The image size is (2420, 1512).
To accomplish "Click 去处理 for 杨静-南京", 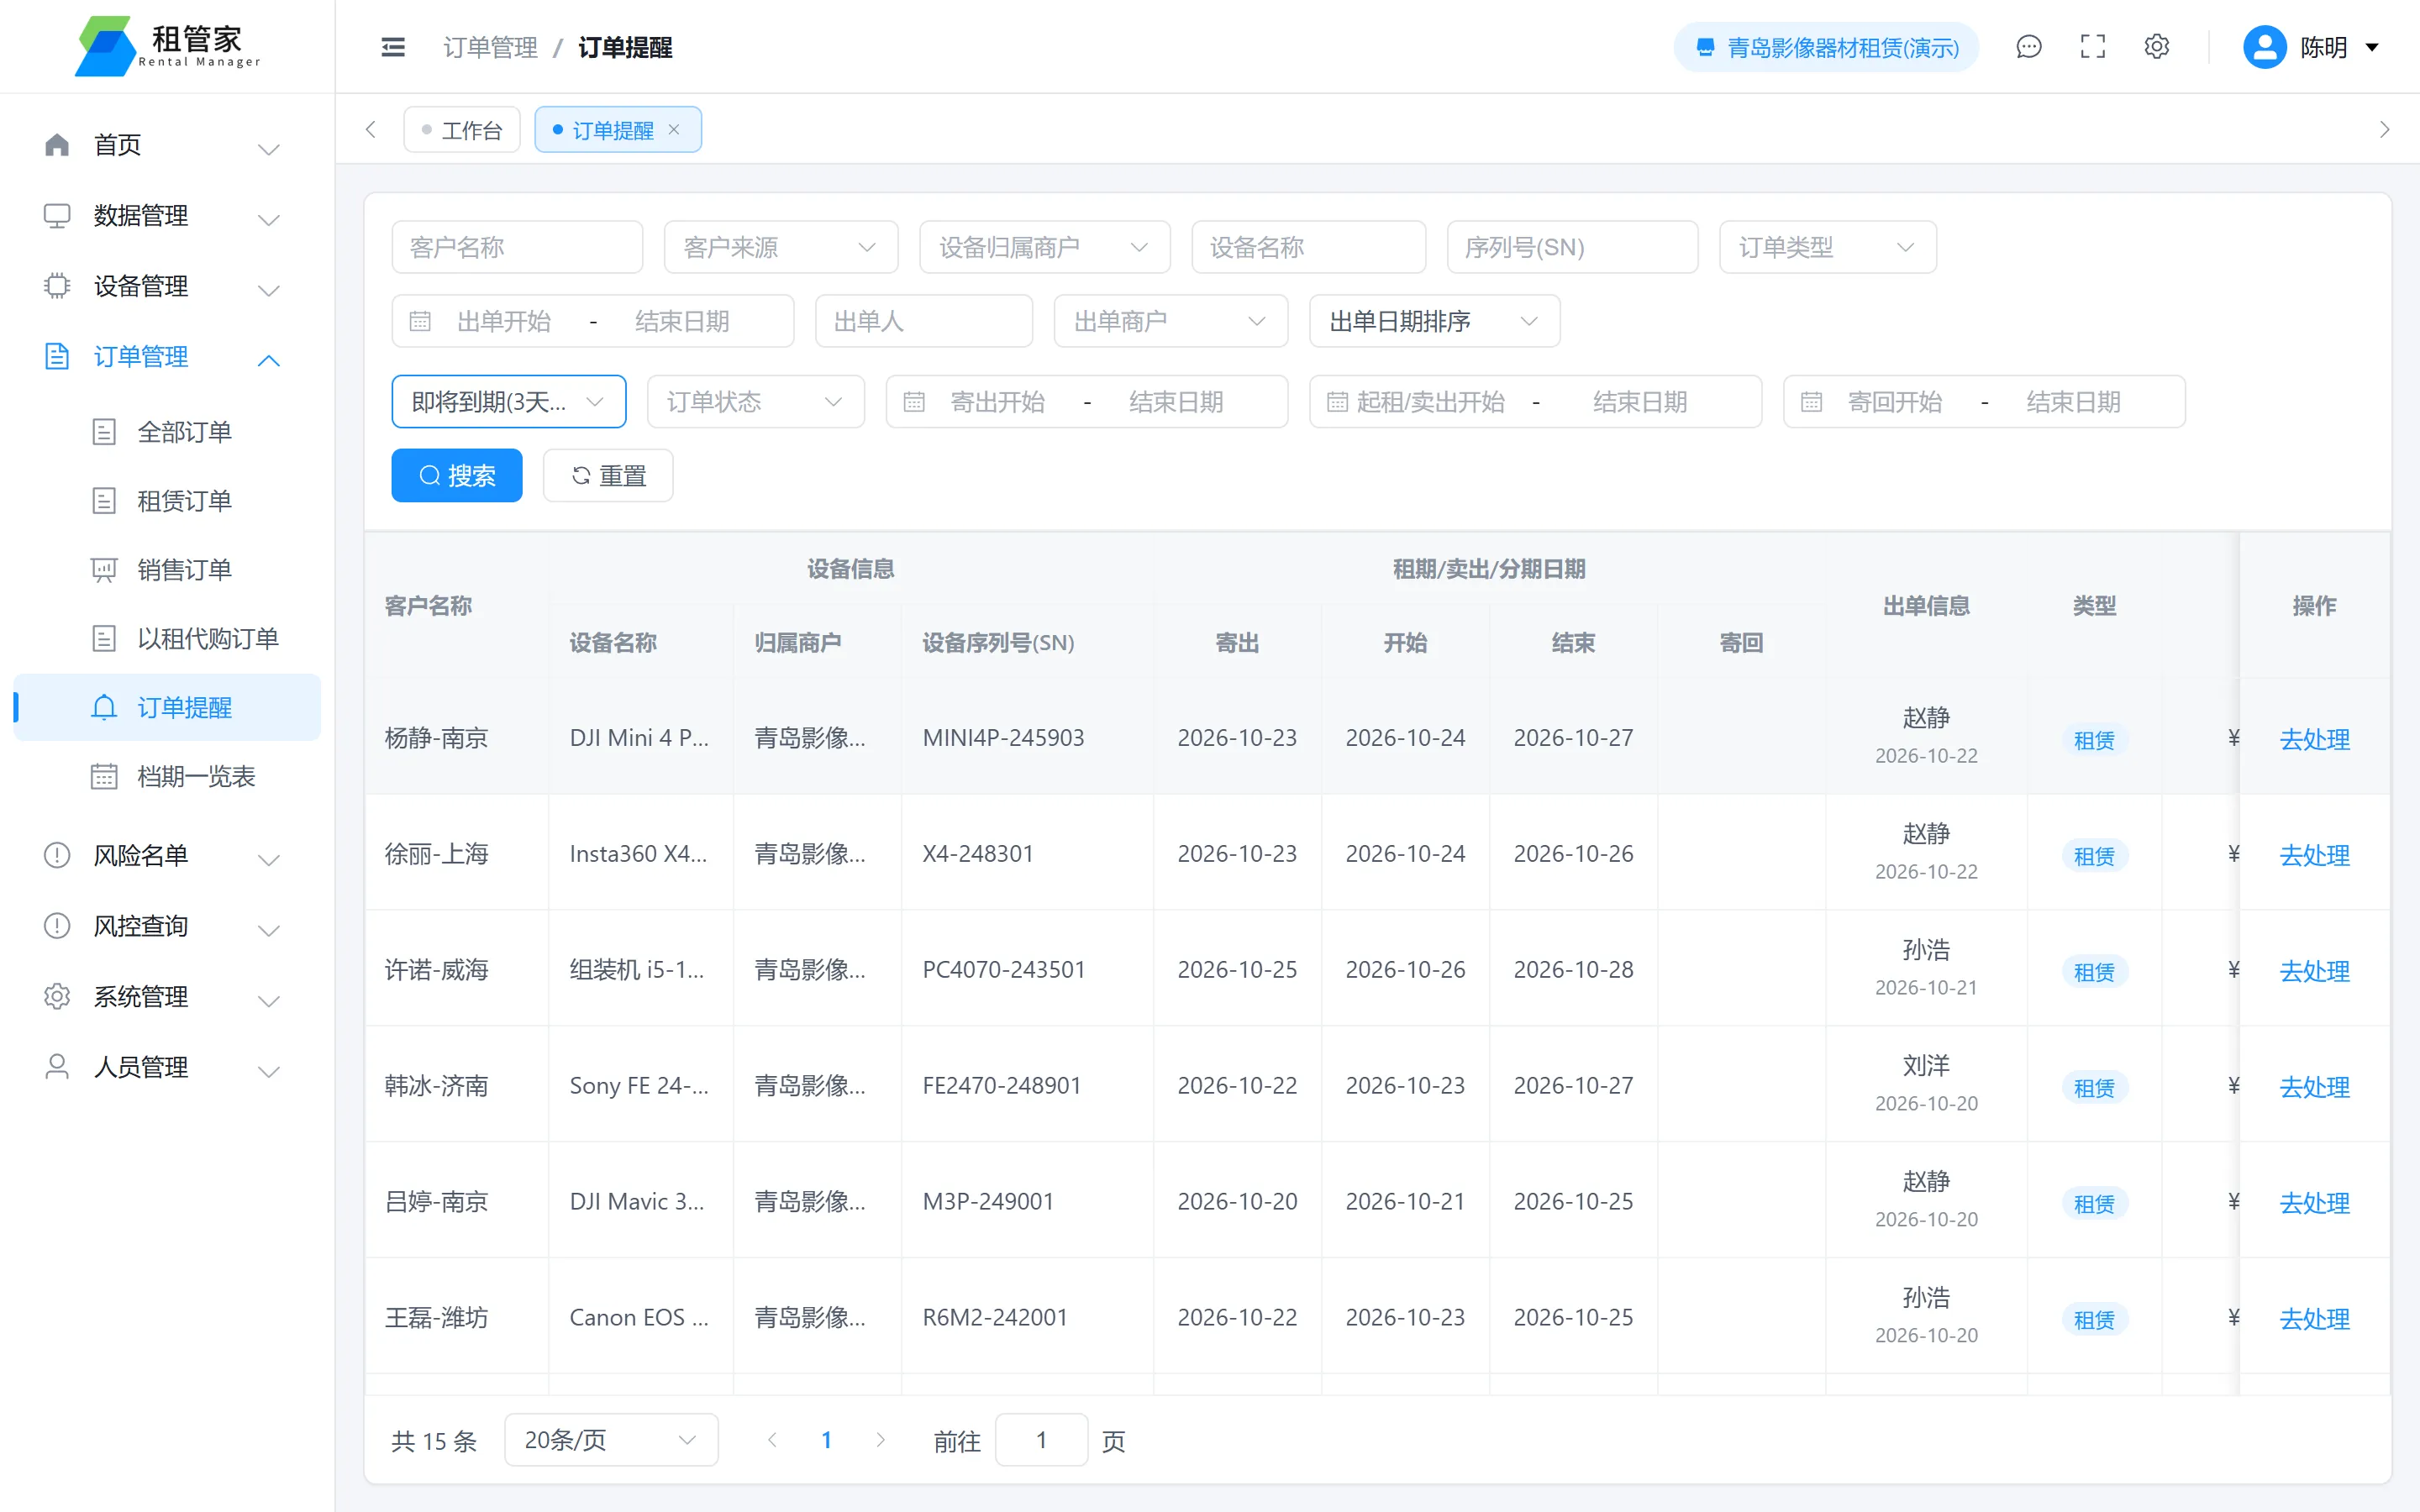I will coord(2314,740).
